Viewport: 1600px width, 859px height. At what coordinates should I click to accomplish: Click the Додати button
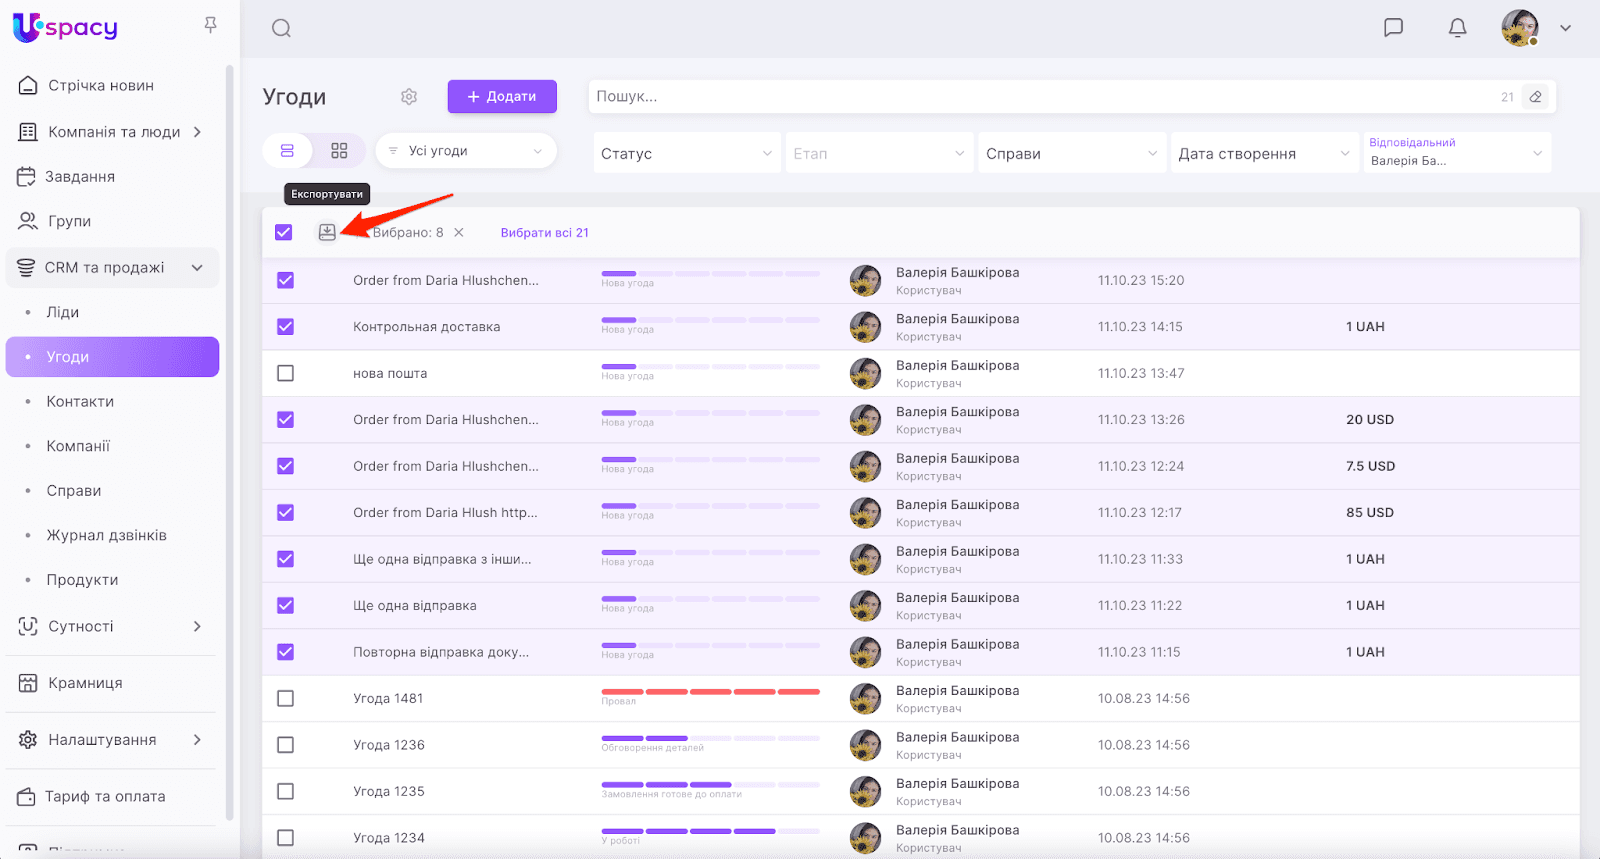pos(502,97)
